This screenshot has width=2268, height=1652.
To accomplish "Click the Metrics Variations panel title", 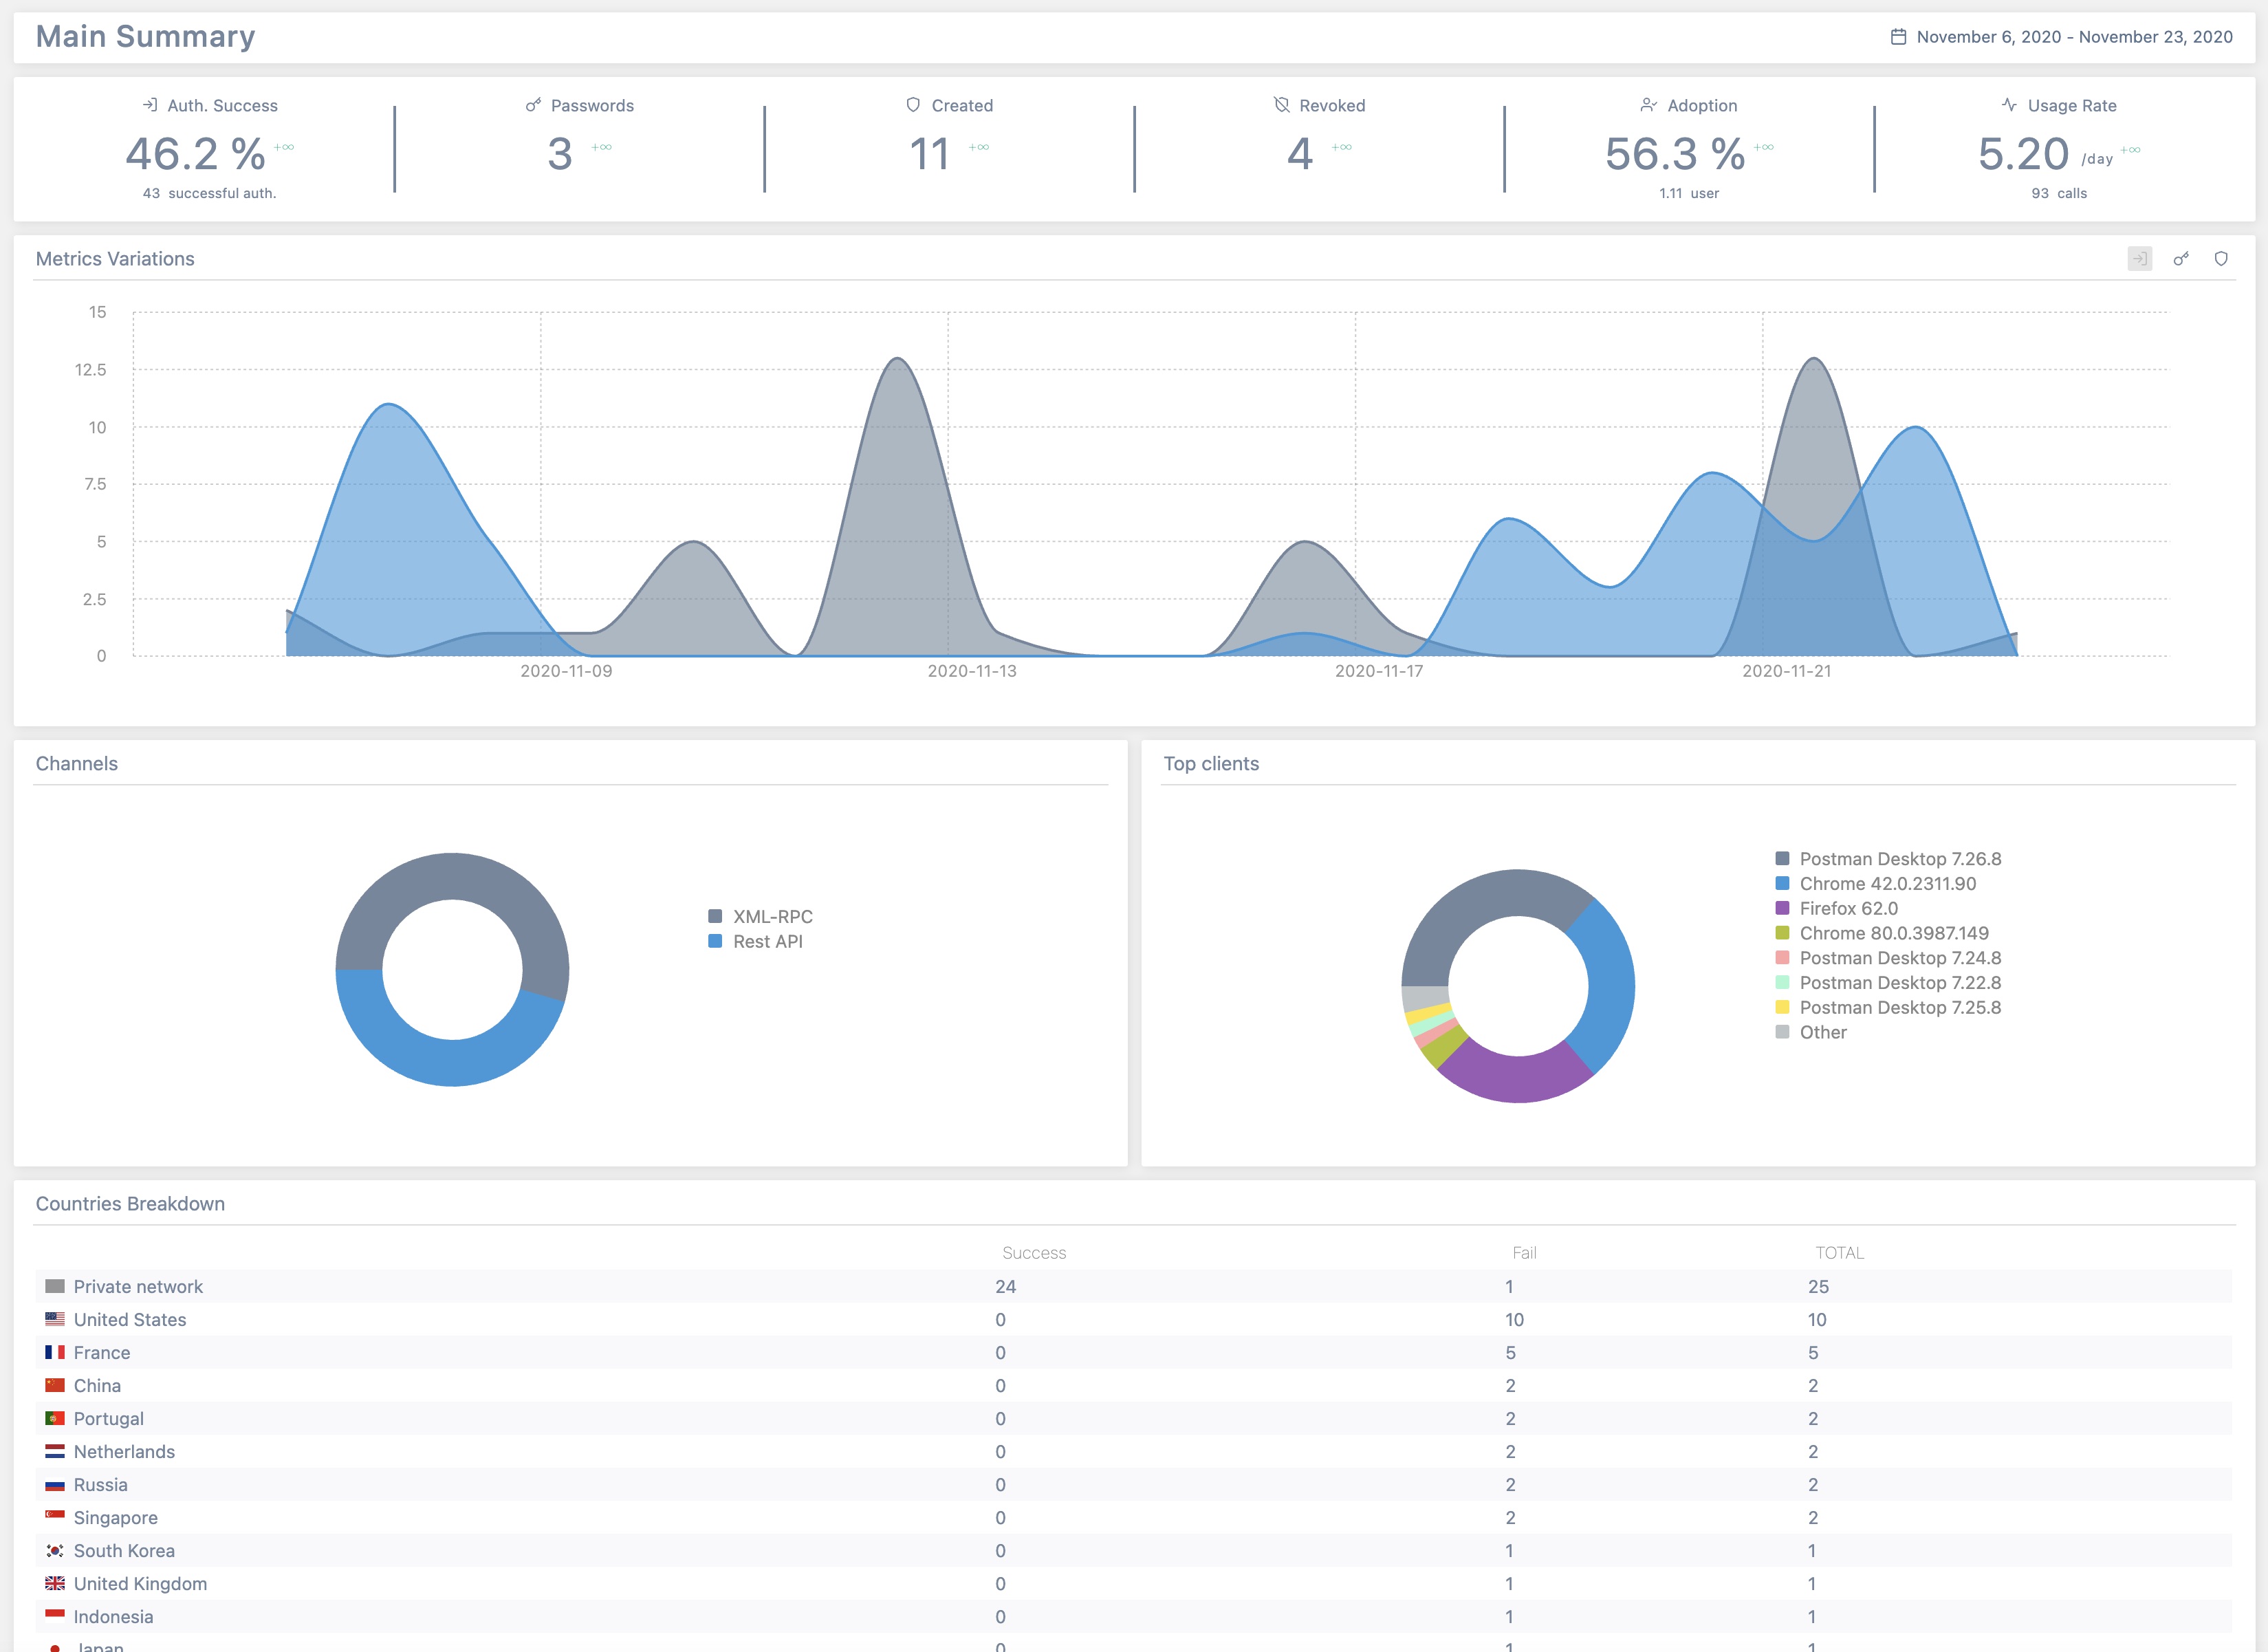I will tap(115, 259).
